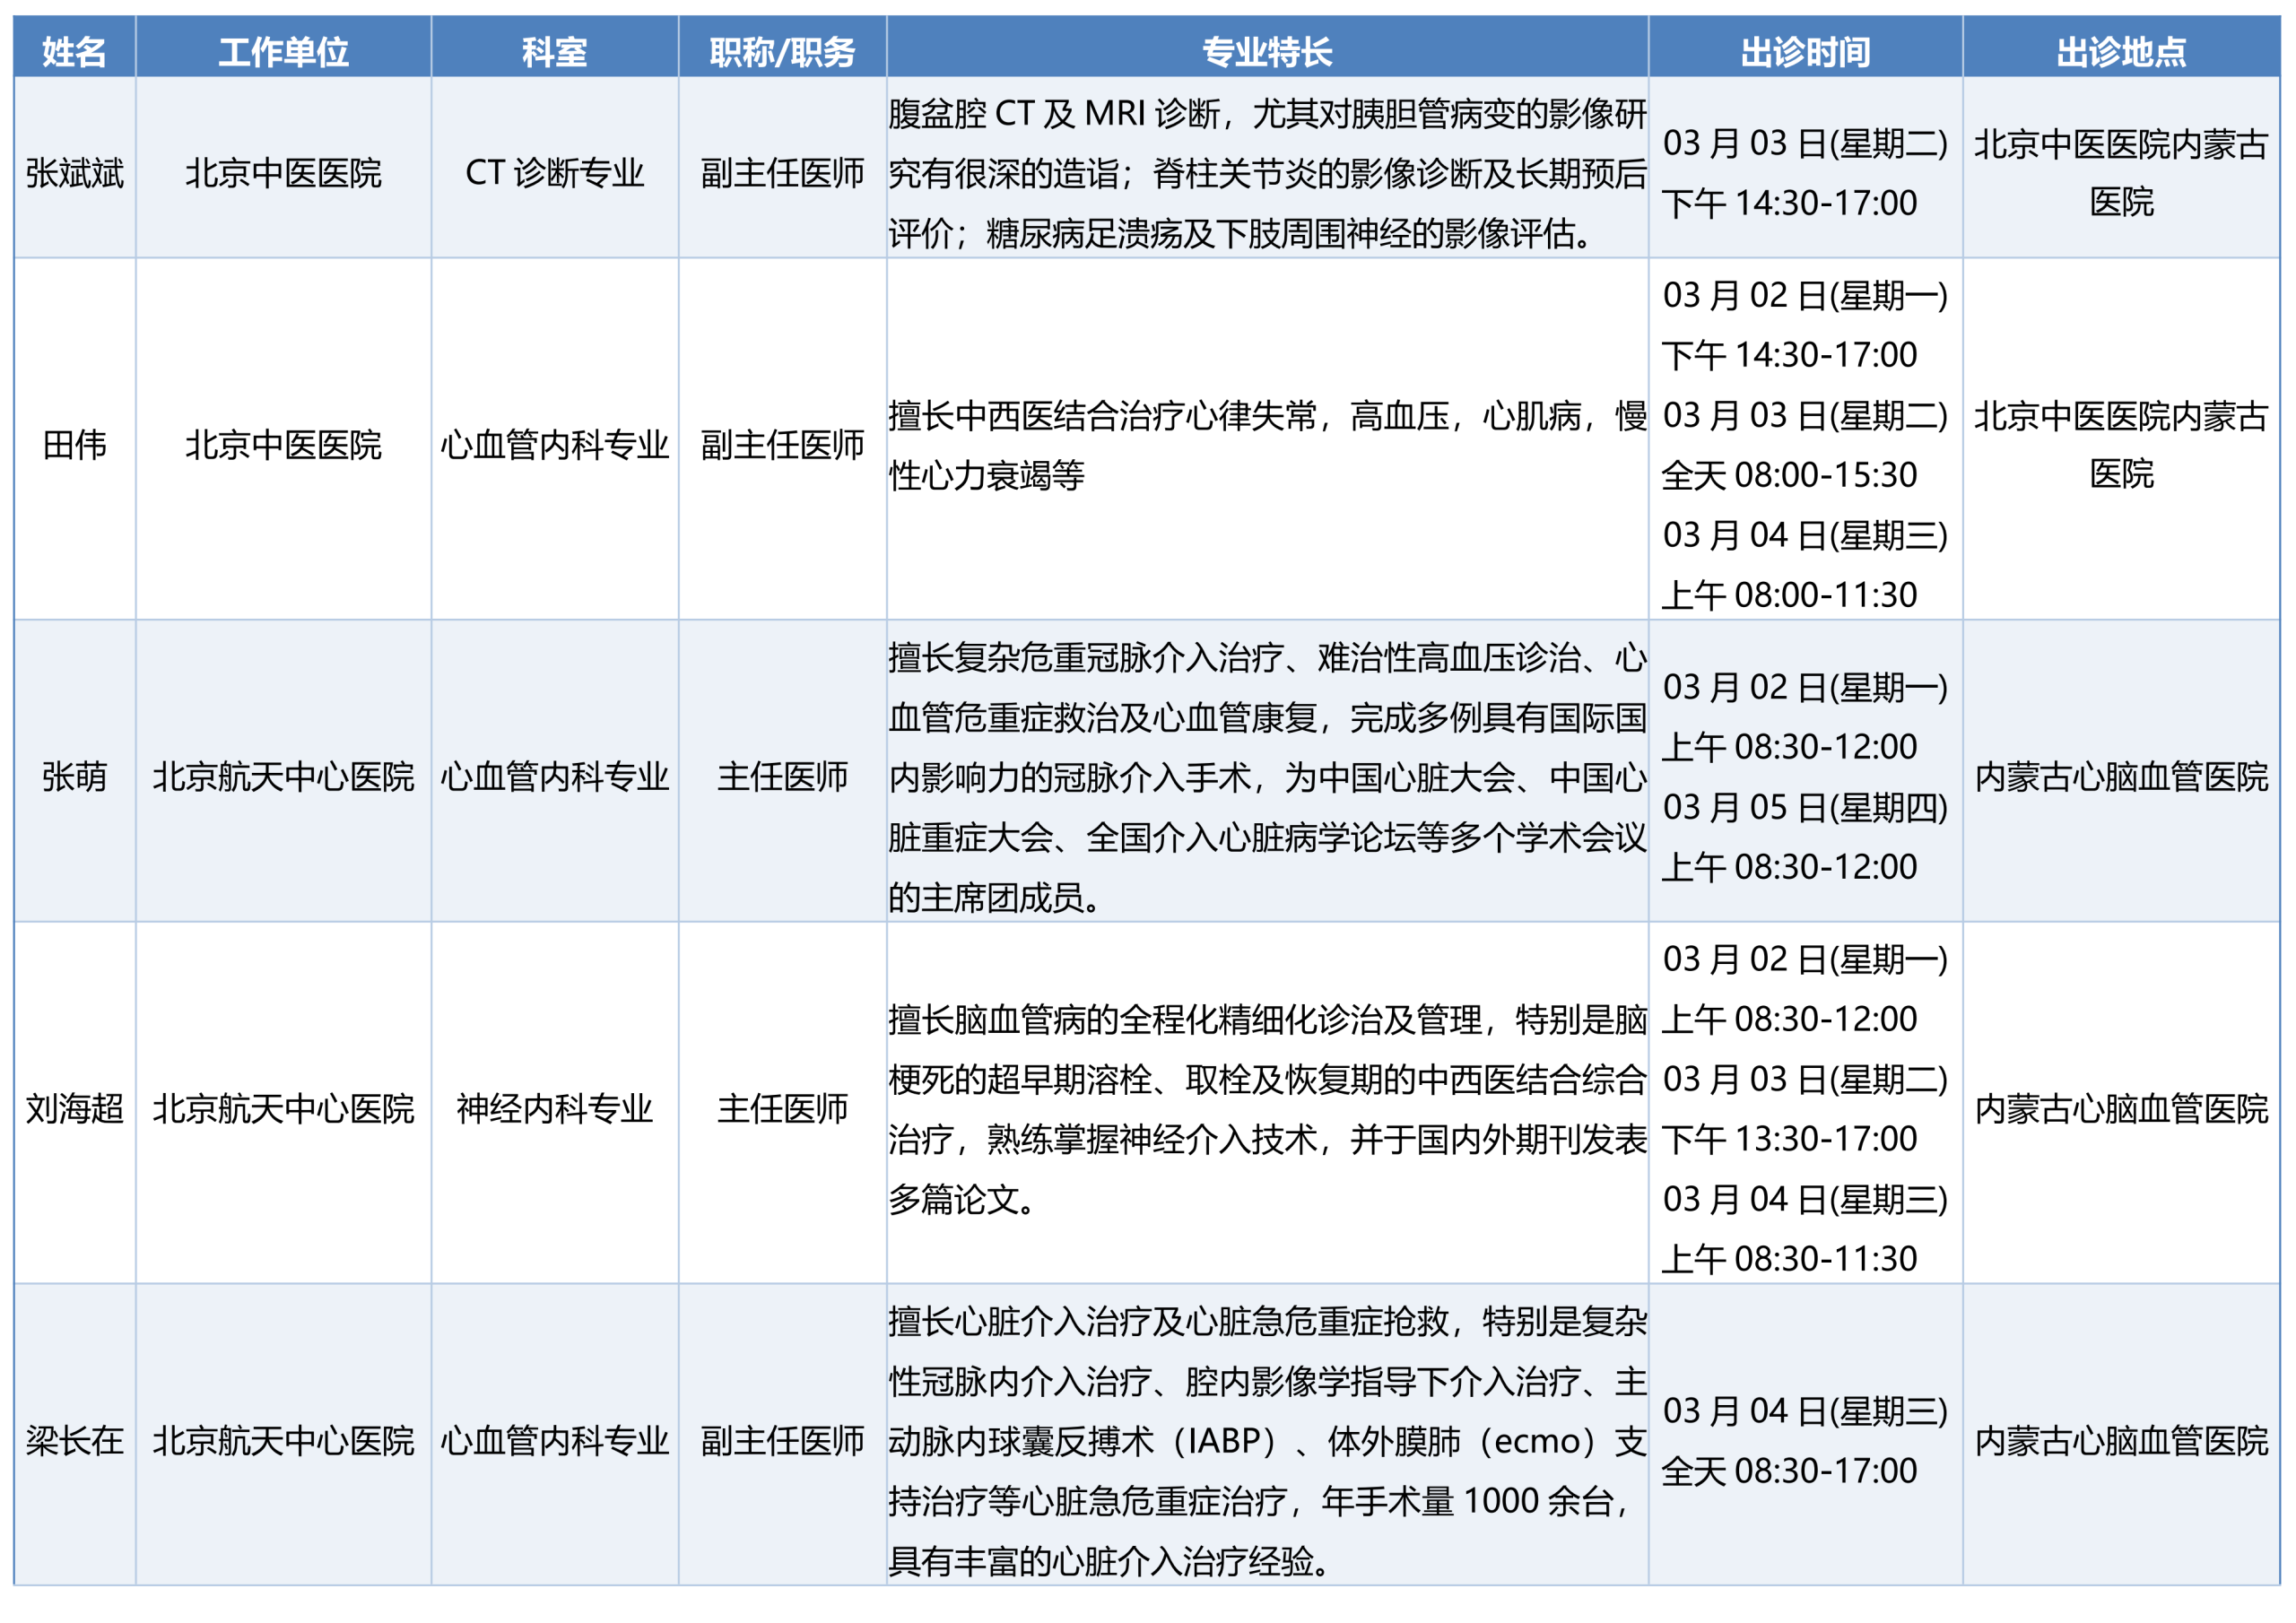
Task: Click 田伟's location cell 北京中医医院内蒙古医院
Action: (2120, 444)
